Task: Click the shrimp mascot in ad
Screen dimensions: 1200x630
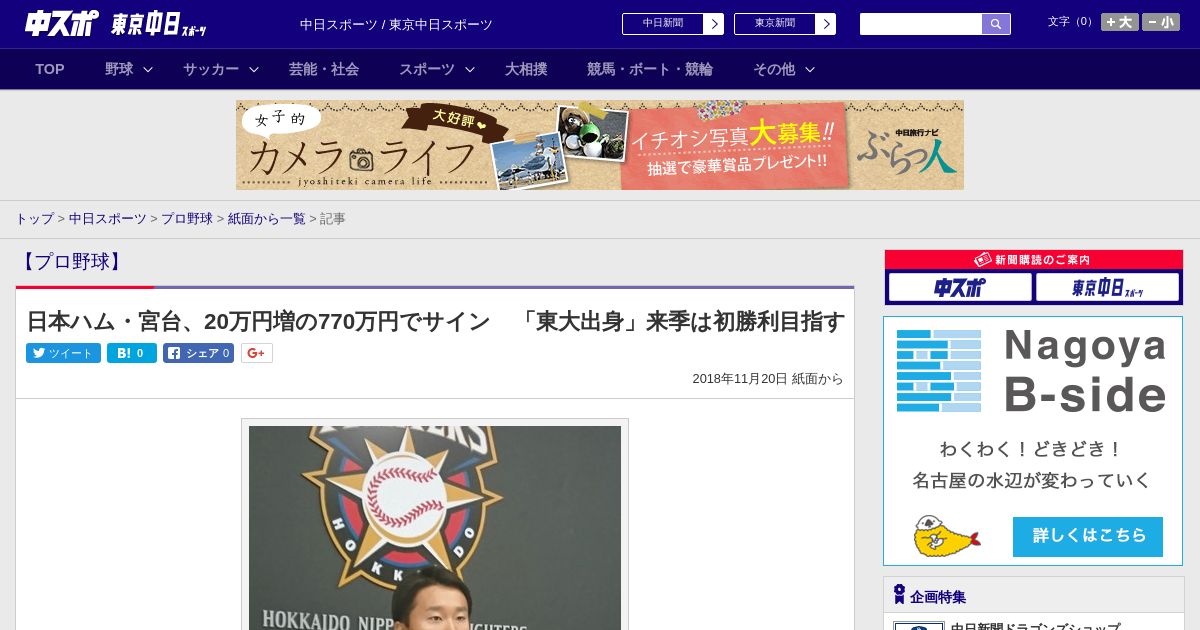Action: click(x=946, y=536)
